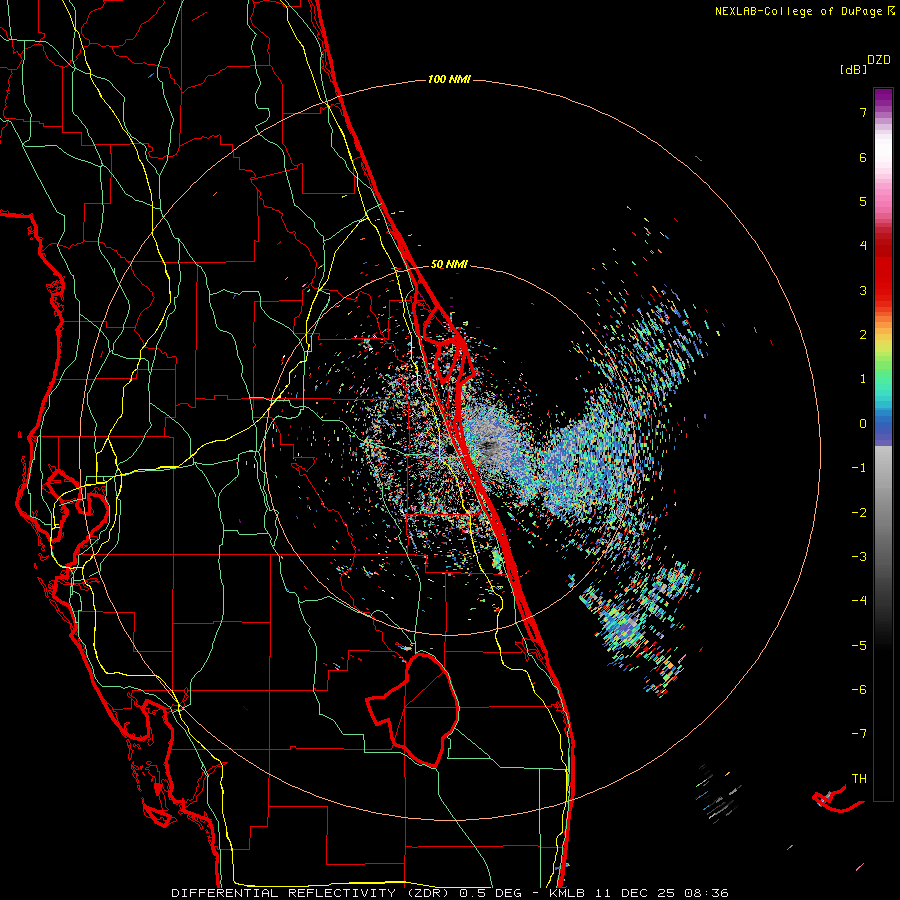Screen dimensions: 900x900
Task: Click the red band of the color bar
Action: (883, 270)
